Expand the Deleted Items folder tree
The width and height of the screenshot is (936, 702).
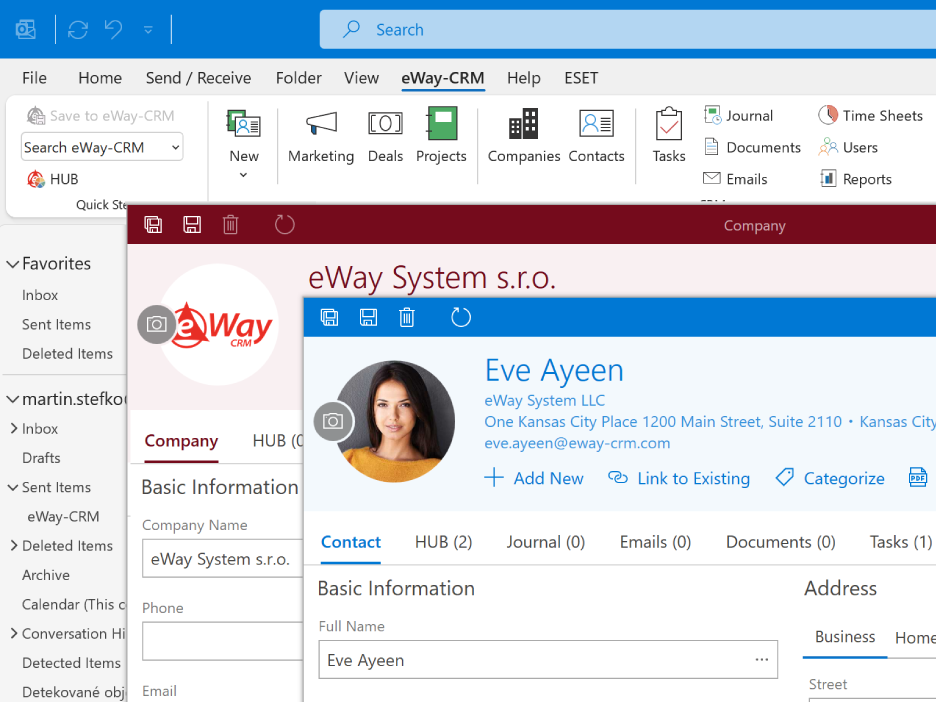14,546
